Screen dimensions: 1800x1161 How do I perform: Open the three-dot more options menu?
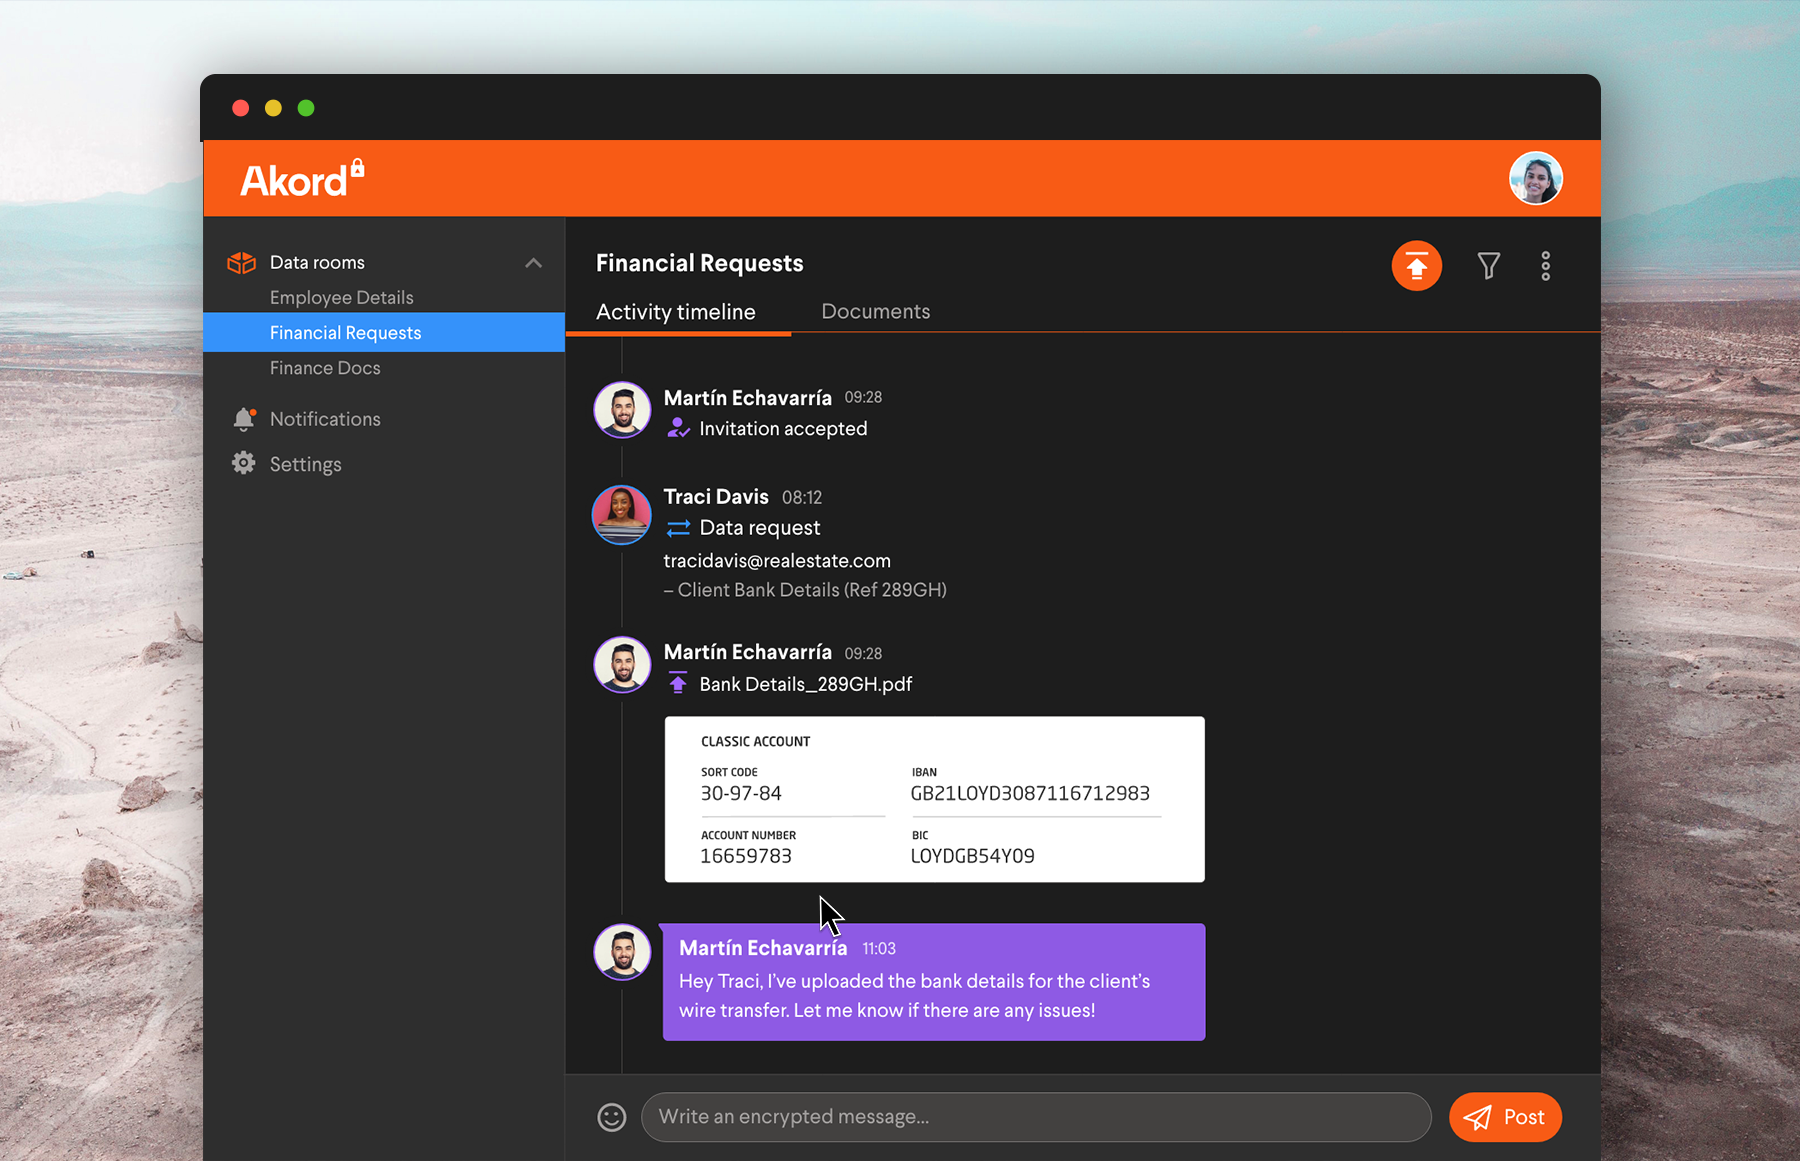pyautogui.click(x=1545, y=266)
